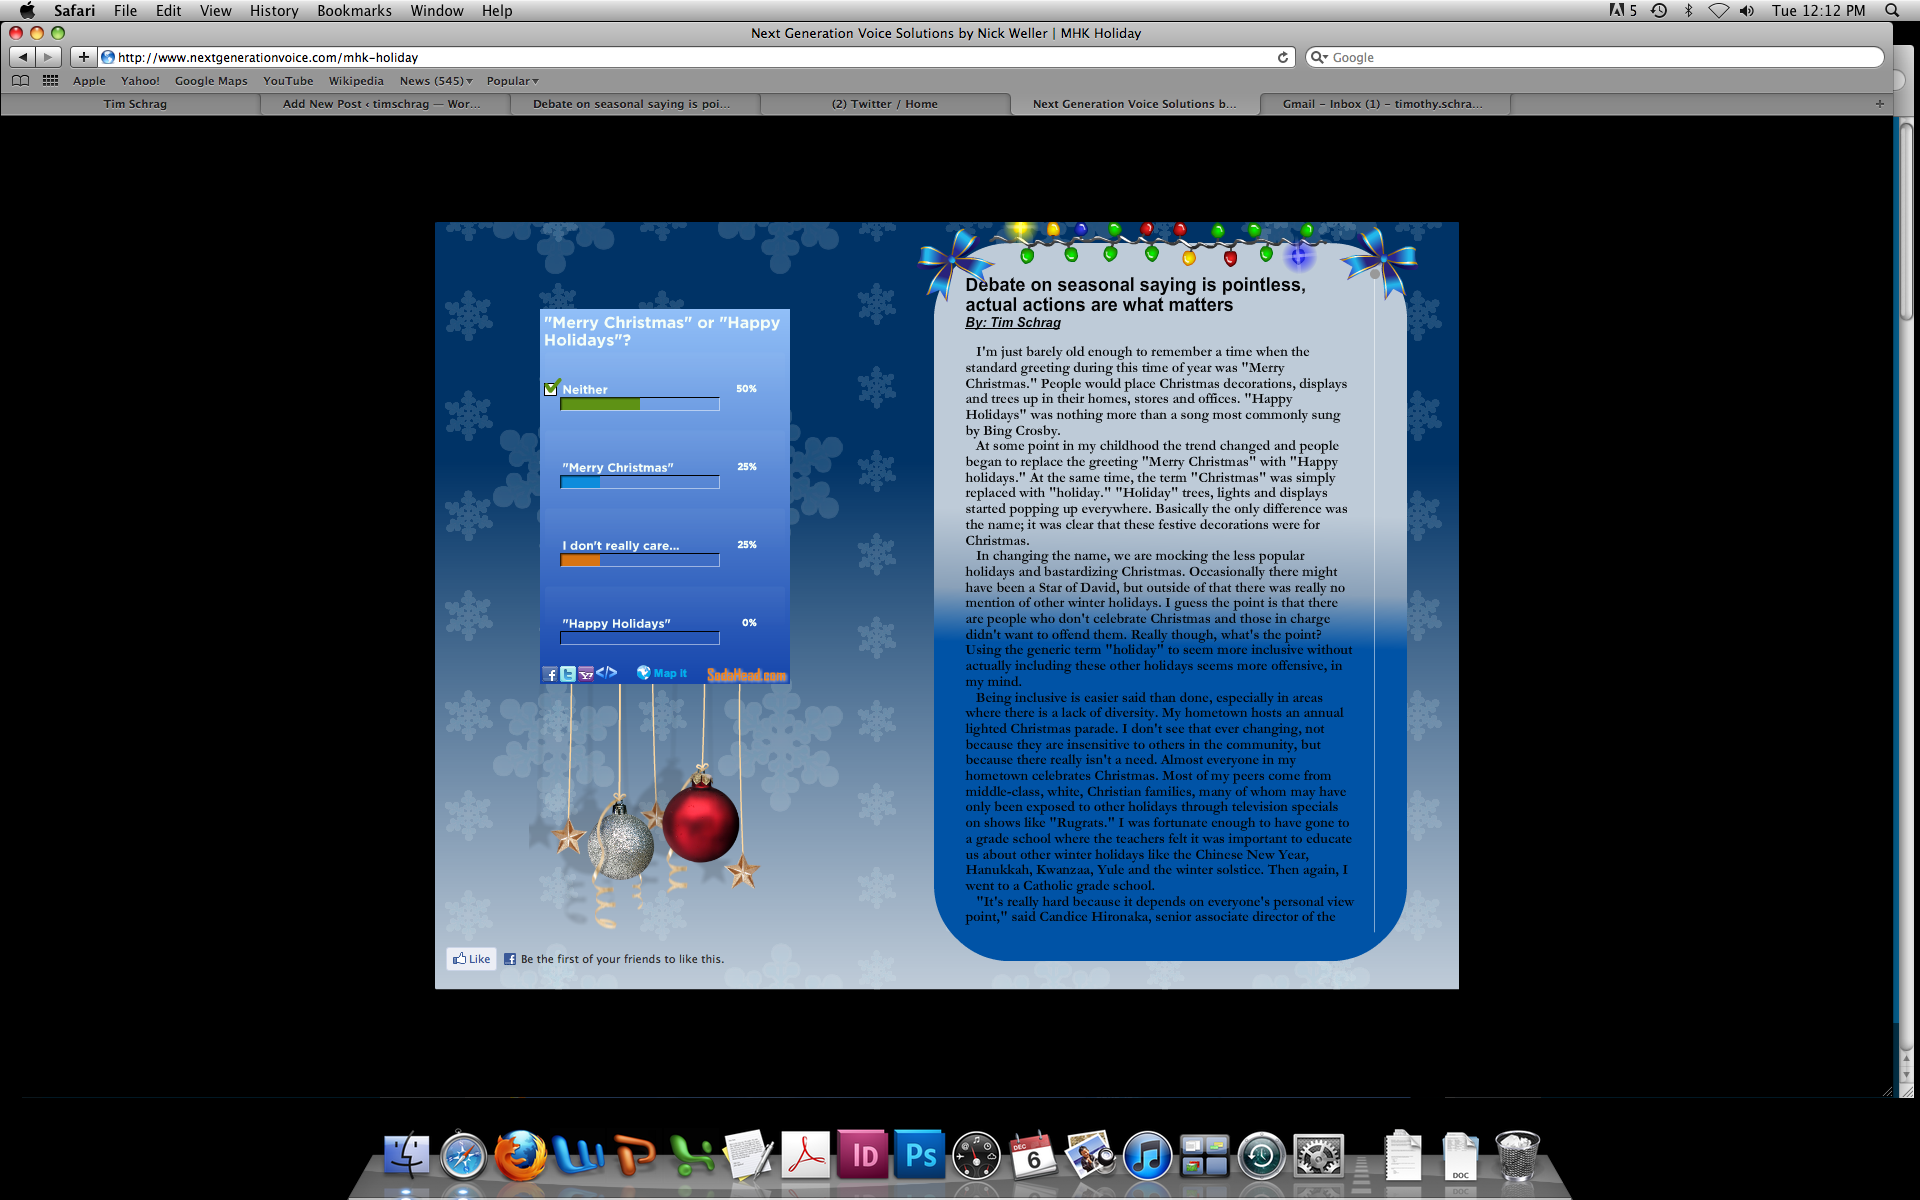
Task: Reload the page with refresh icon
Action: pos(1283,58)
